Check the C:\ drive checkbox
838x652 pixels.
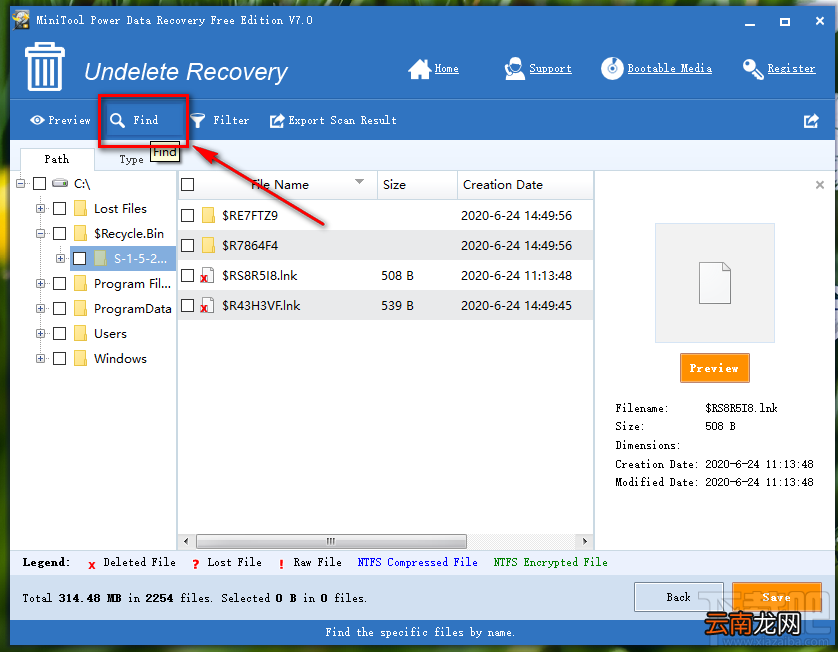40,183
